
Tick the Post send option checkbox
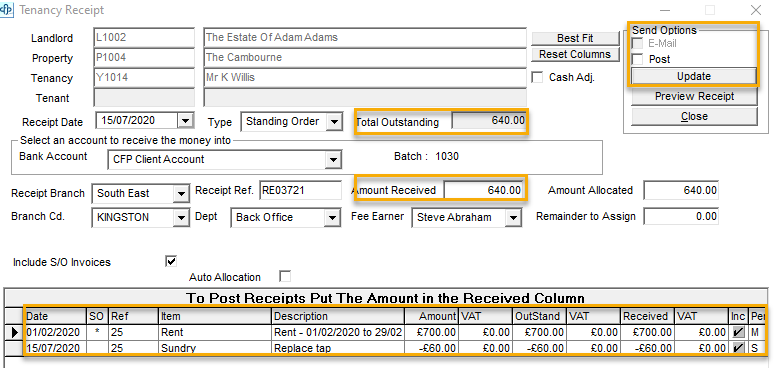pos(638,59)
